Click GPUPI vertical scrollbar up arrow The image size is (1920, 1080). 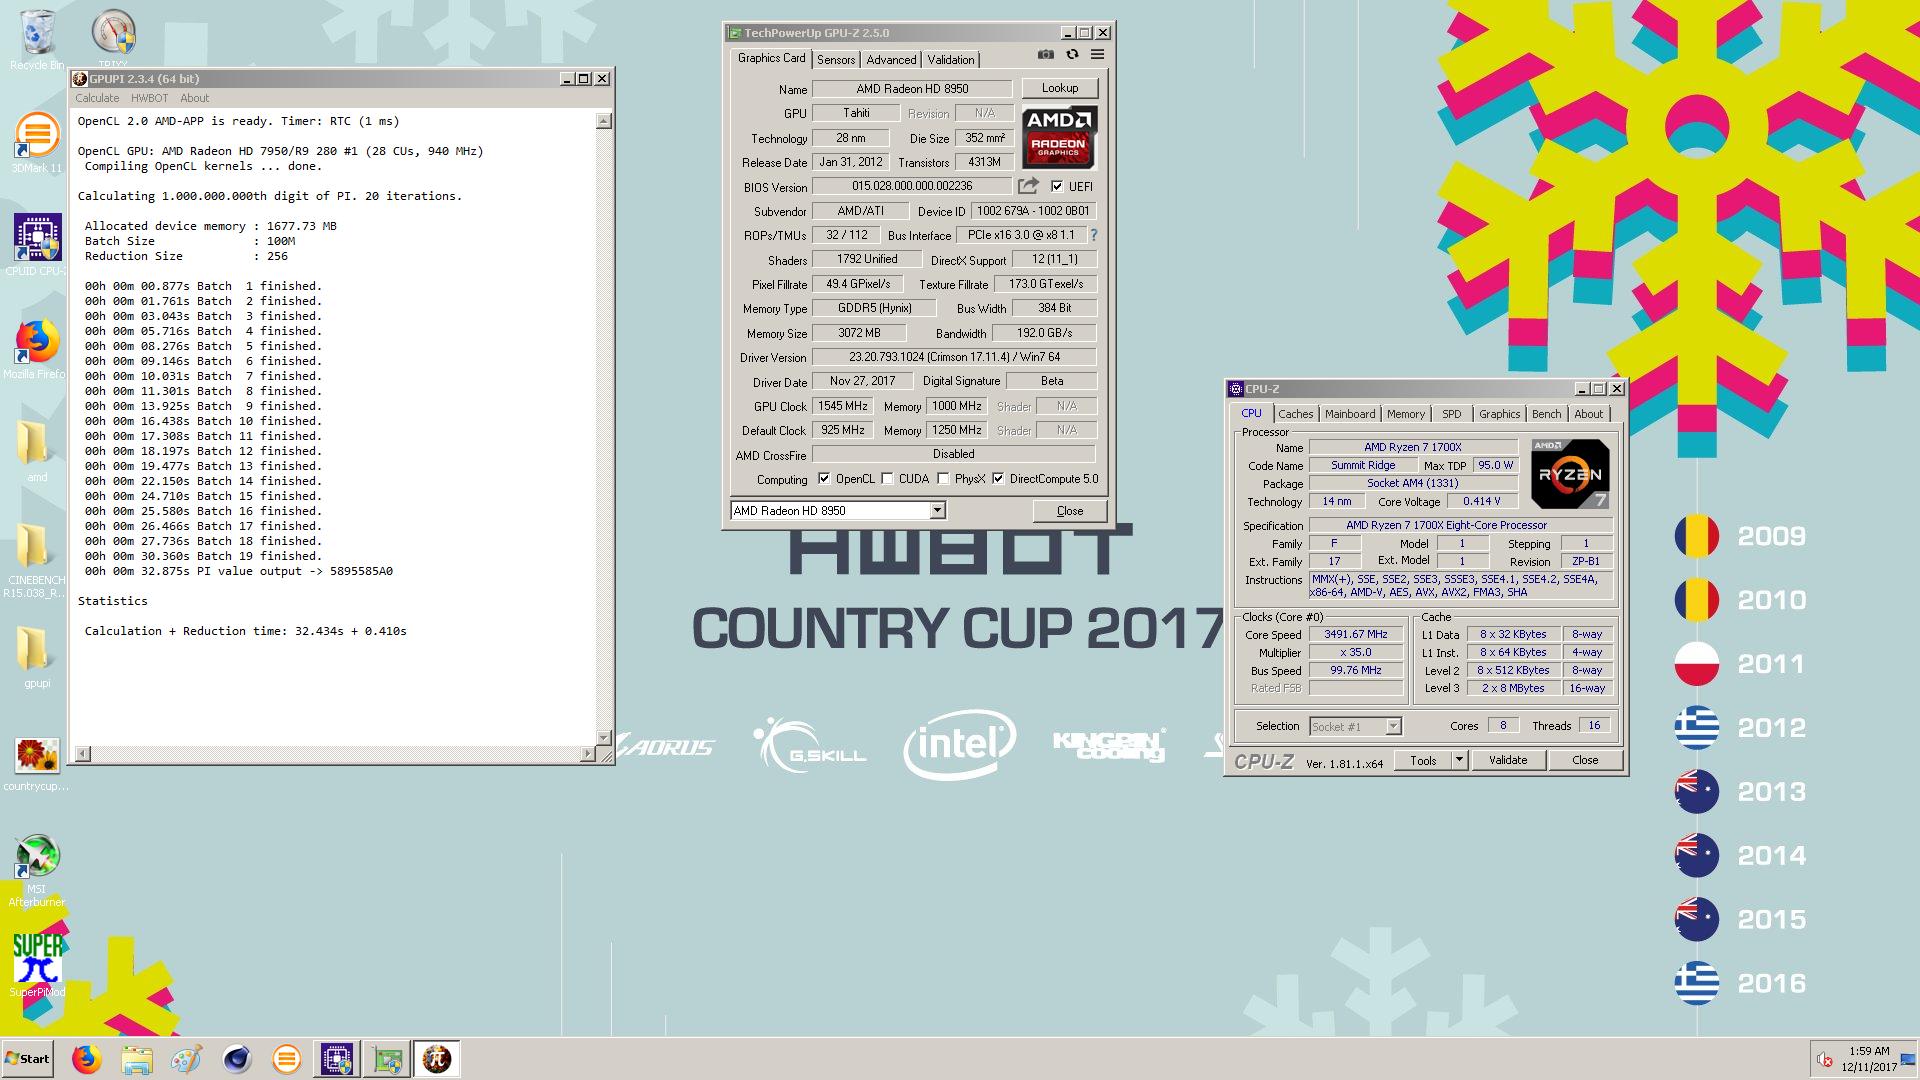pyautogui.click(x=603, y=121)
